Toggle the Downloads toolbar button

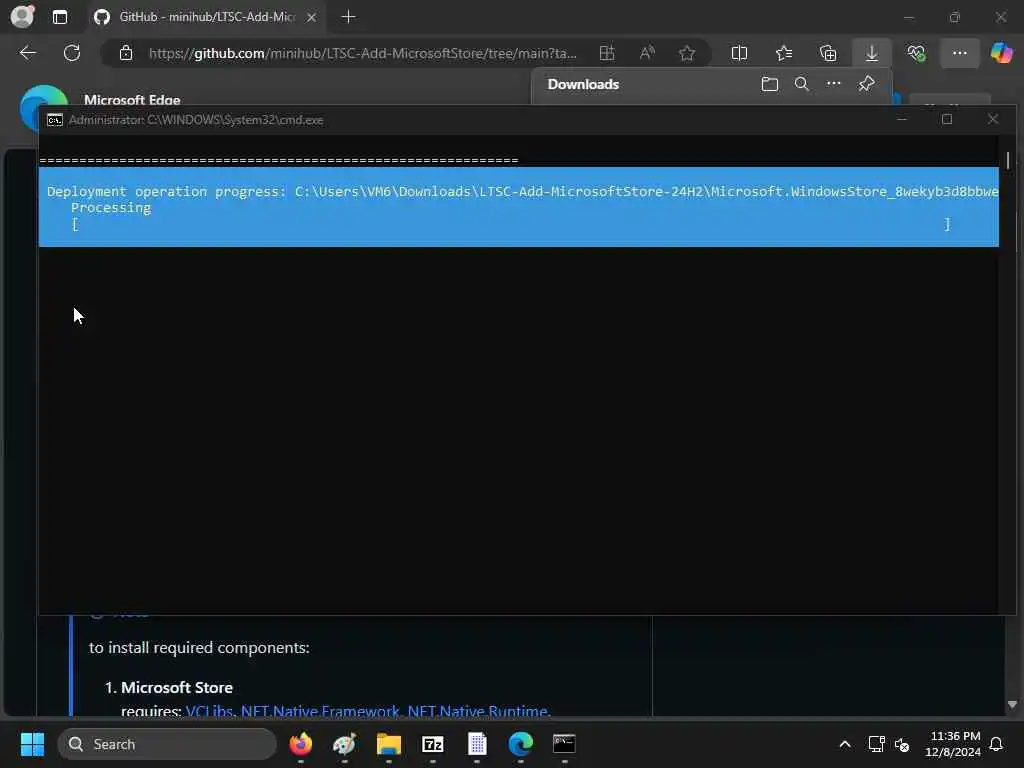pos(872,53)
